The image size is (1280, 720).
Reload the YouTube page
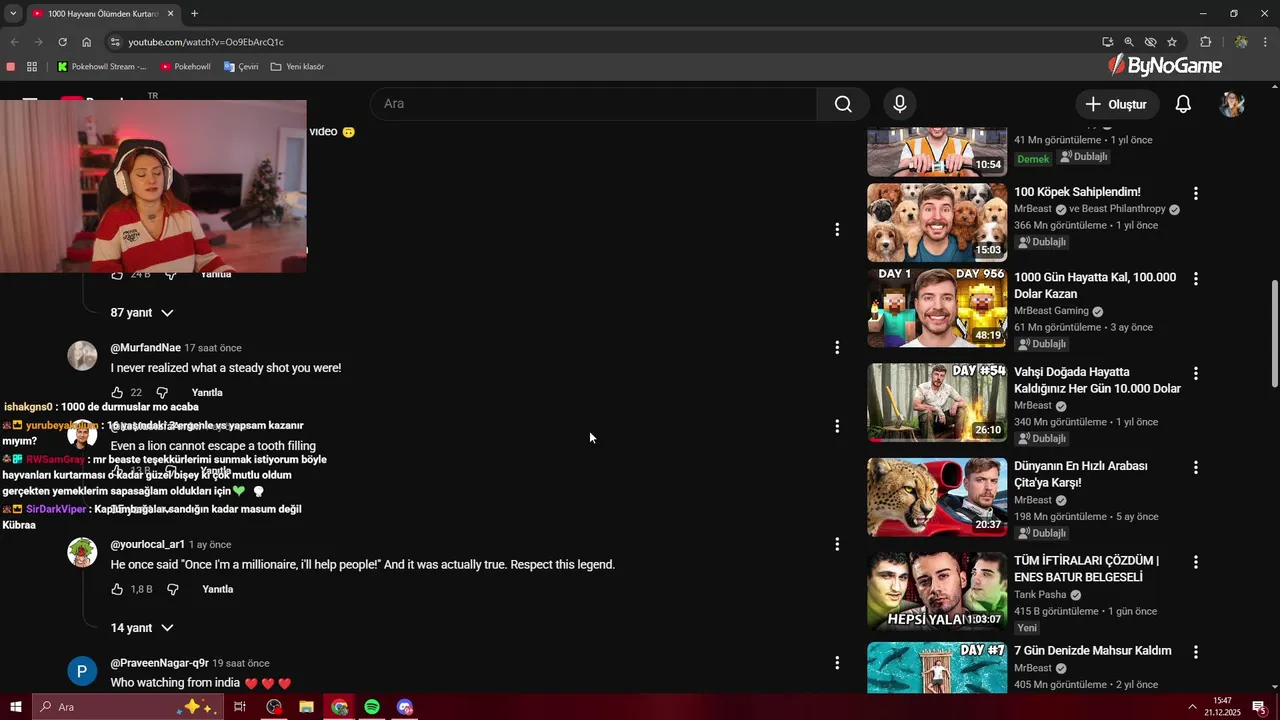pyautogui.click(x=62, y=42)
